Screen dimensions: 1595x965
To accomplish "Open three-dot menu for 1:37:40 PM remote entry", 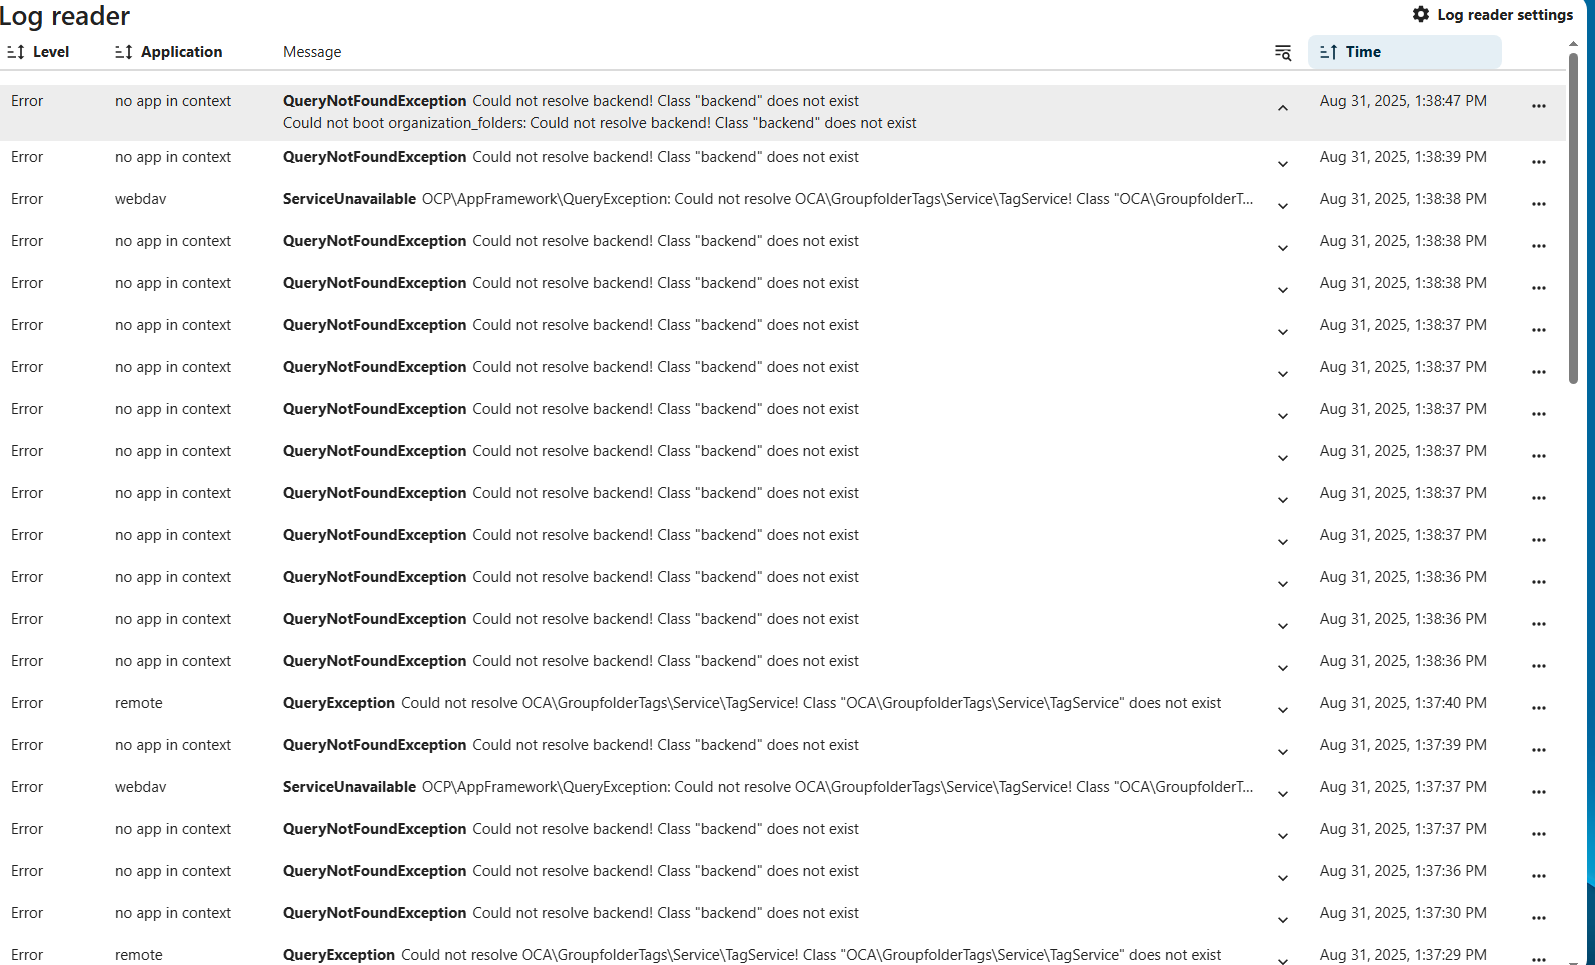I will click(1538, 708).
